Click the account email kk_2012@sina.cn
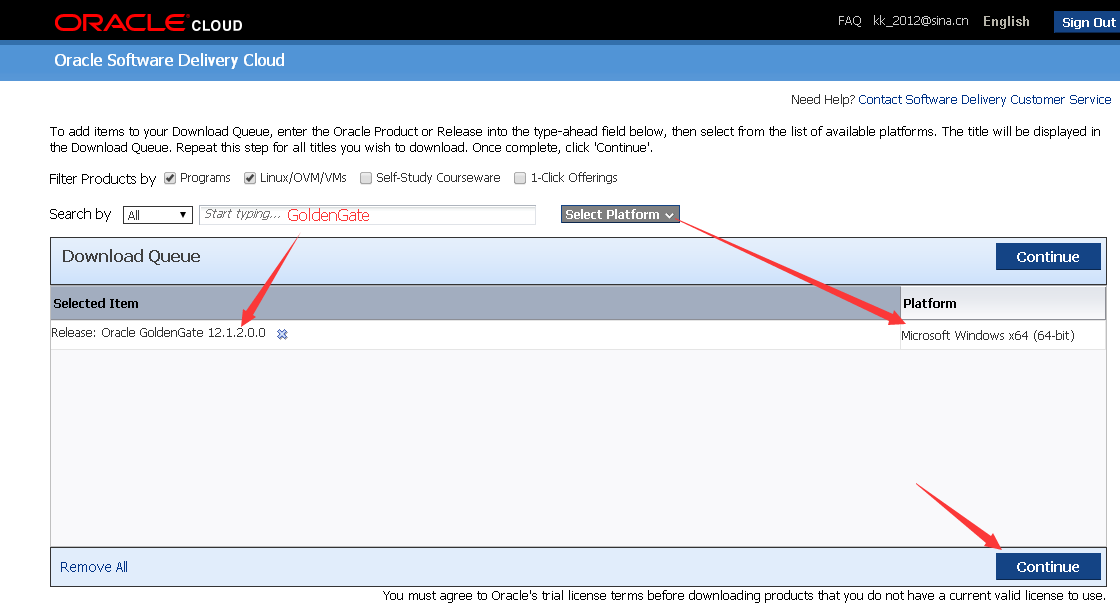This screenshot has height=613, width=1120. click(919, 20)
